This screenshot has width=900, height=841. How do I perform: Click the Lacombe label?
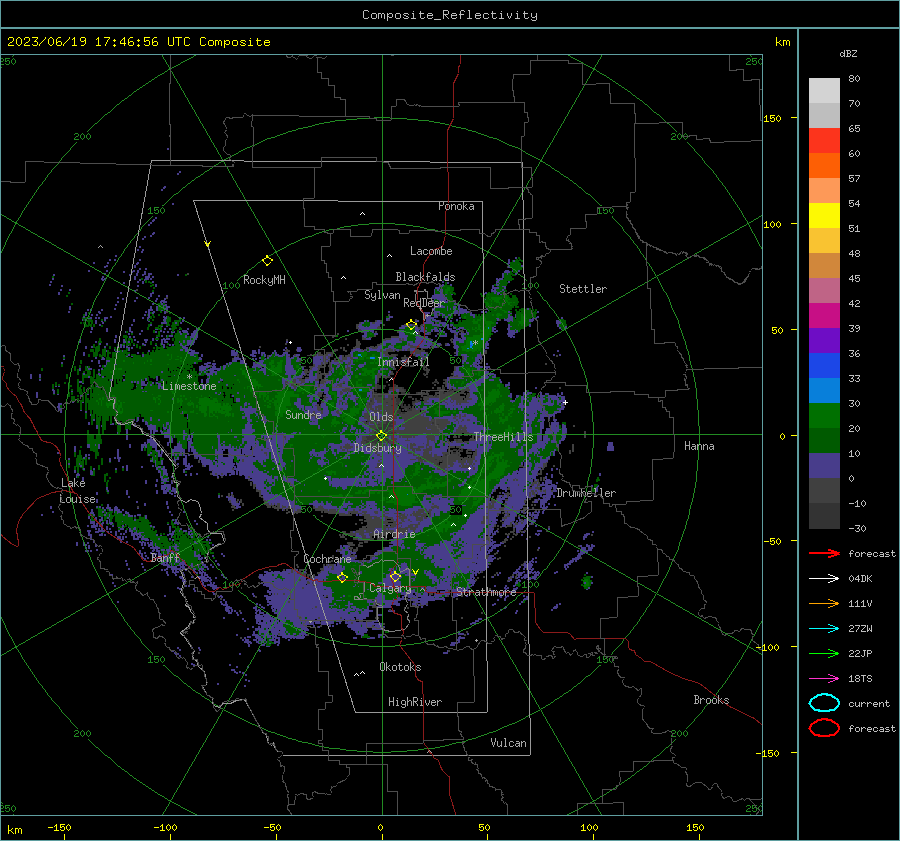click(431, 251)
